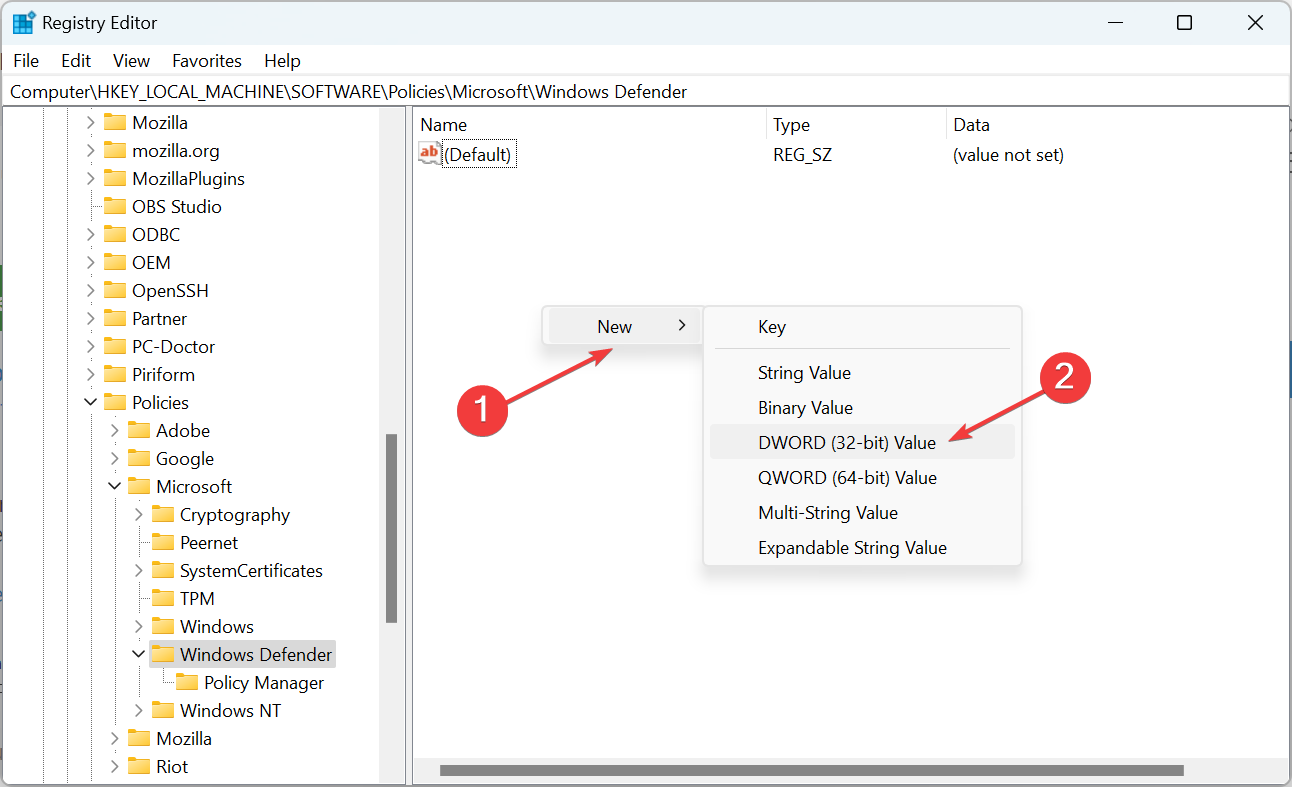The image size is (1292, 787).
Task: Expand the mozilla.org key
Action: point(90,150)
